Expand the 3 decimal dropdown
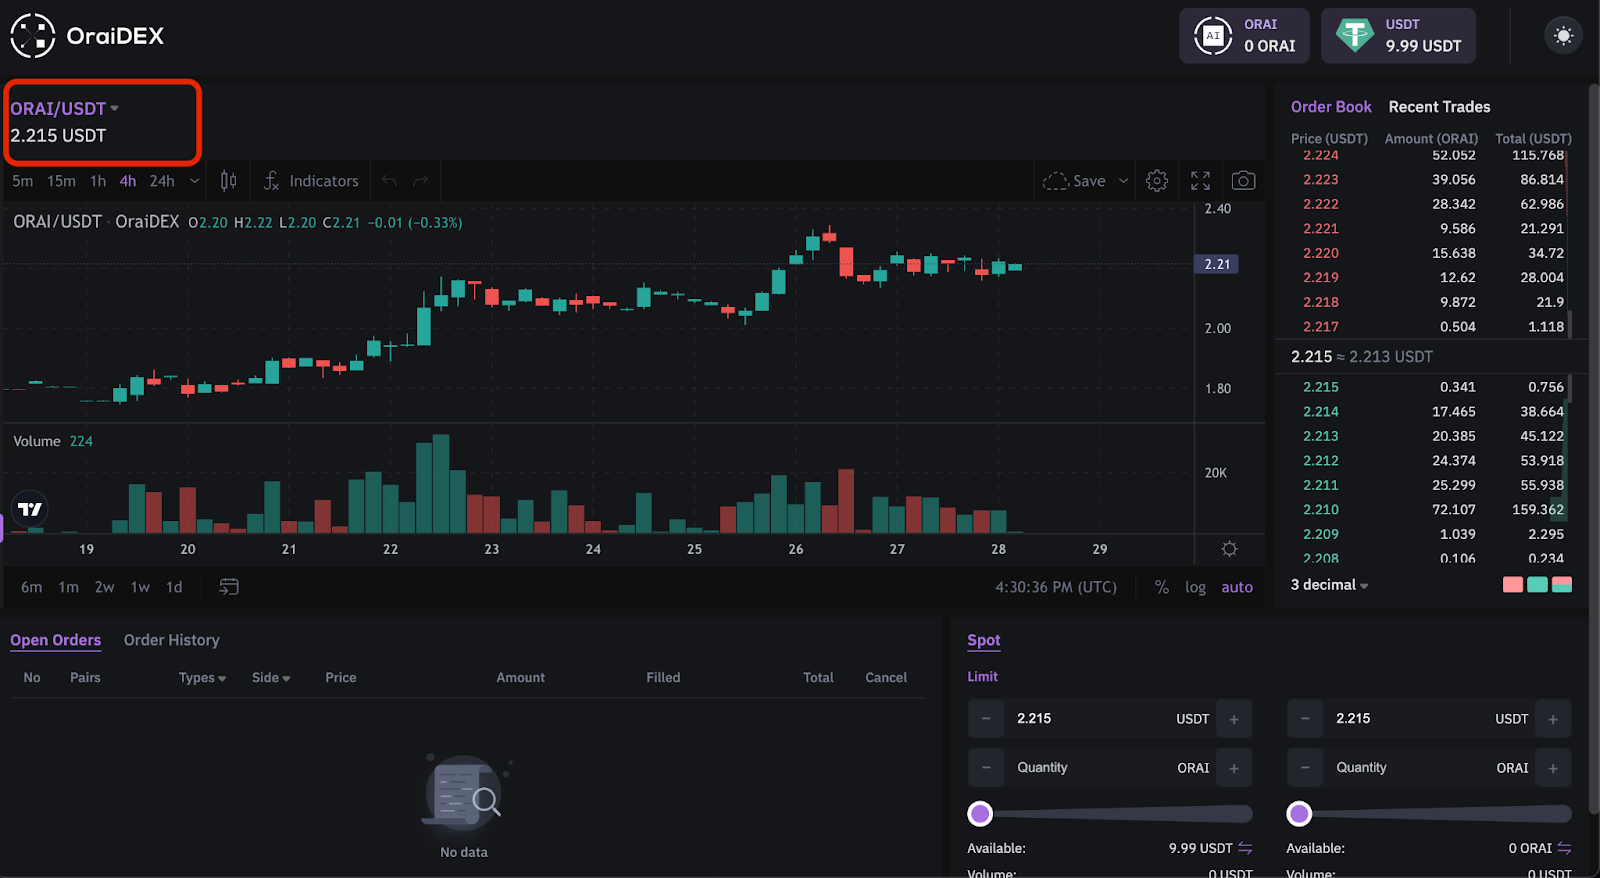 (1329, 585)
